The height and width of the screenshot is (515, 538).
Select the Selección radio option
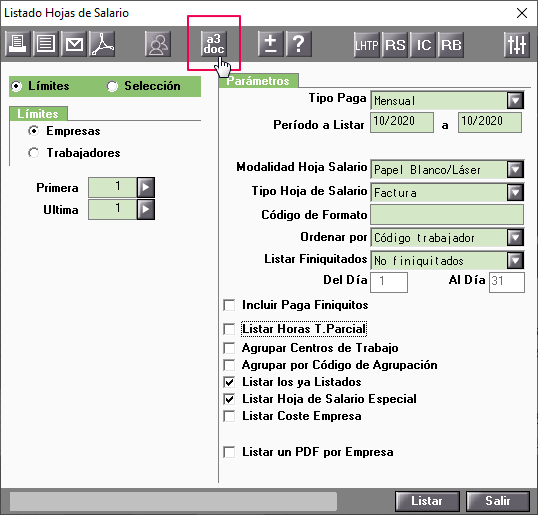click(x=112, y=86)
